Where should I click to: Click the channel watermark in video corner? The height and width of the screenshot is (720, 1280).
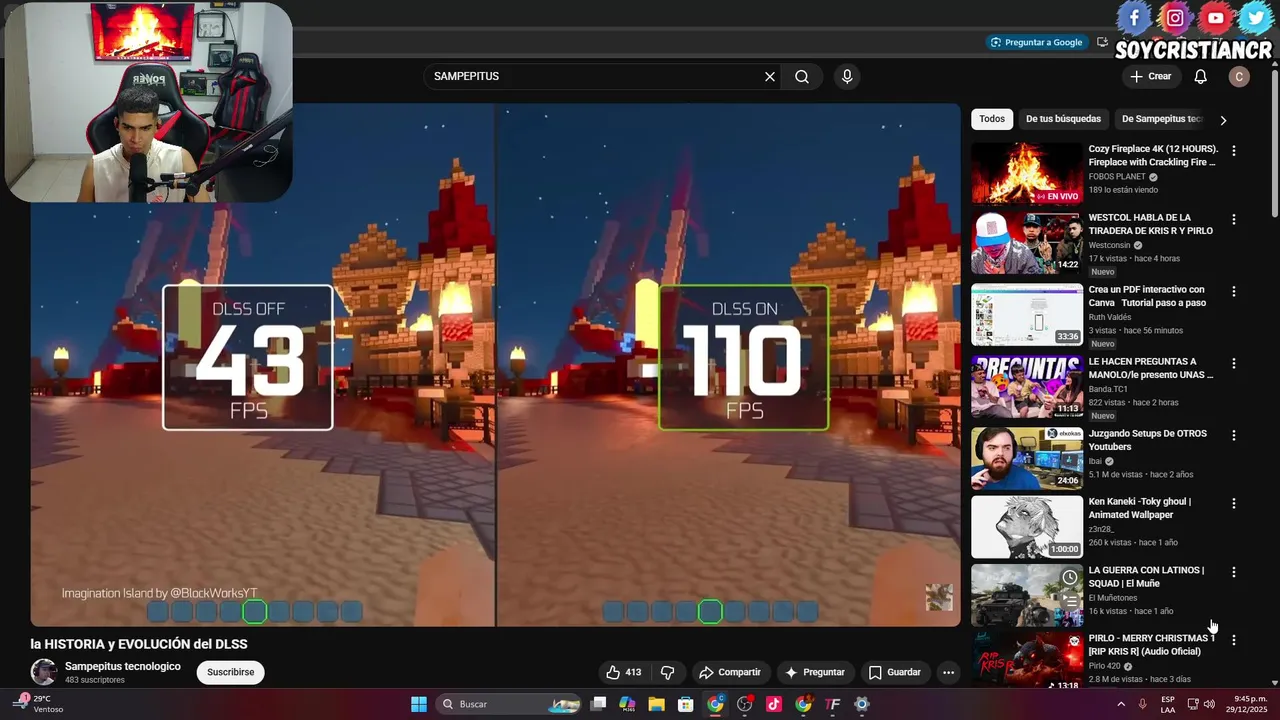click(939, 597)
